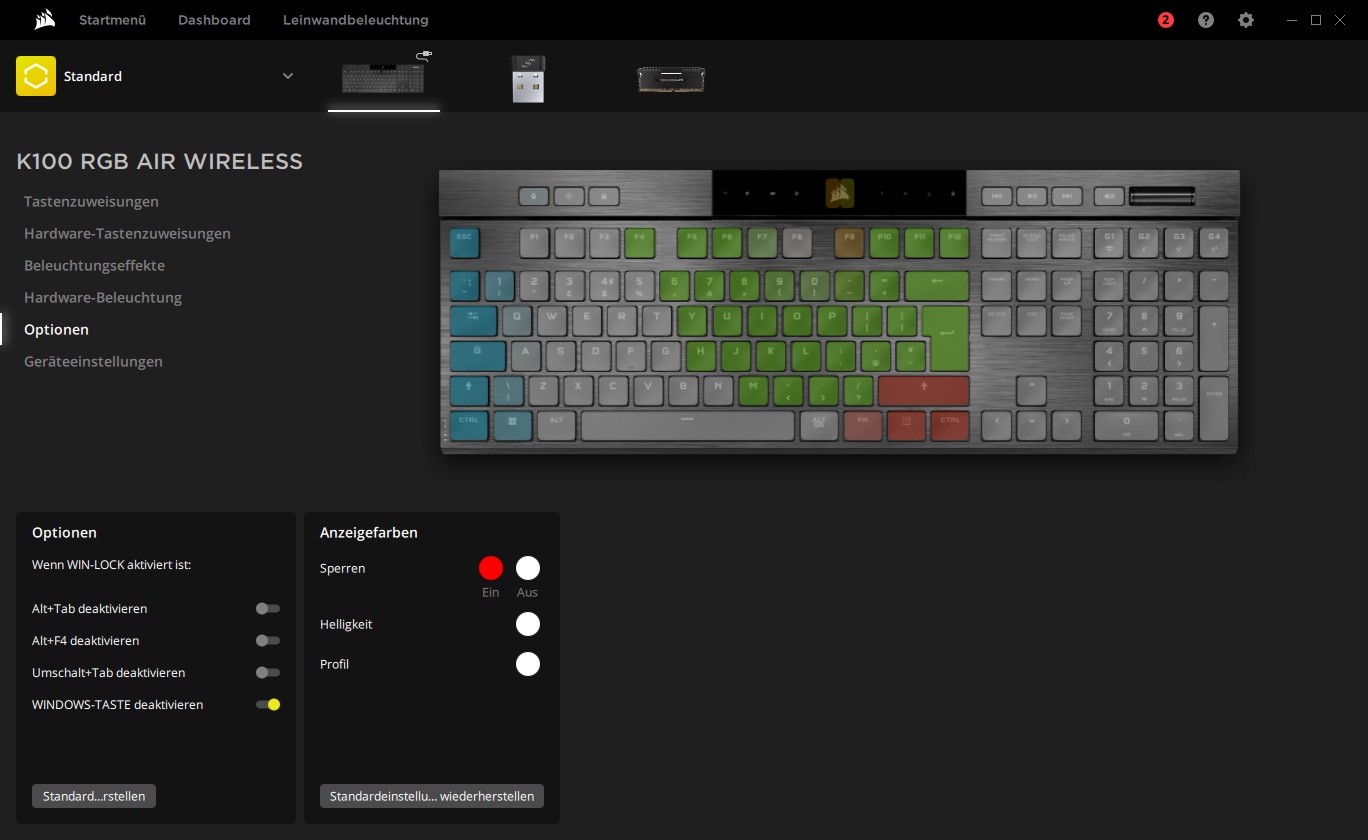Viewport: 1368px width, 840px height.
Task: Click the previous track media key
Action: (997, 196)
